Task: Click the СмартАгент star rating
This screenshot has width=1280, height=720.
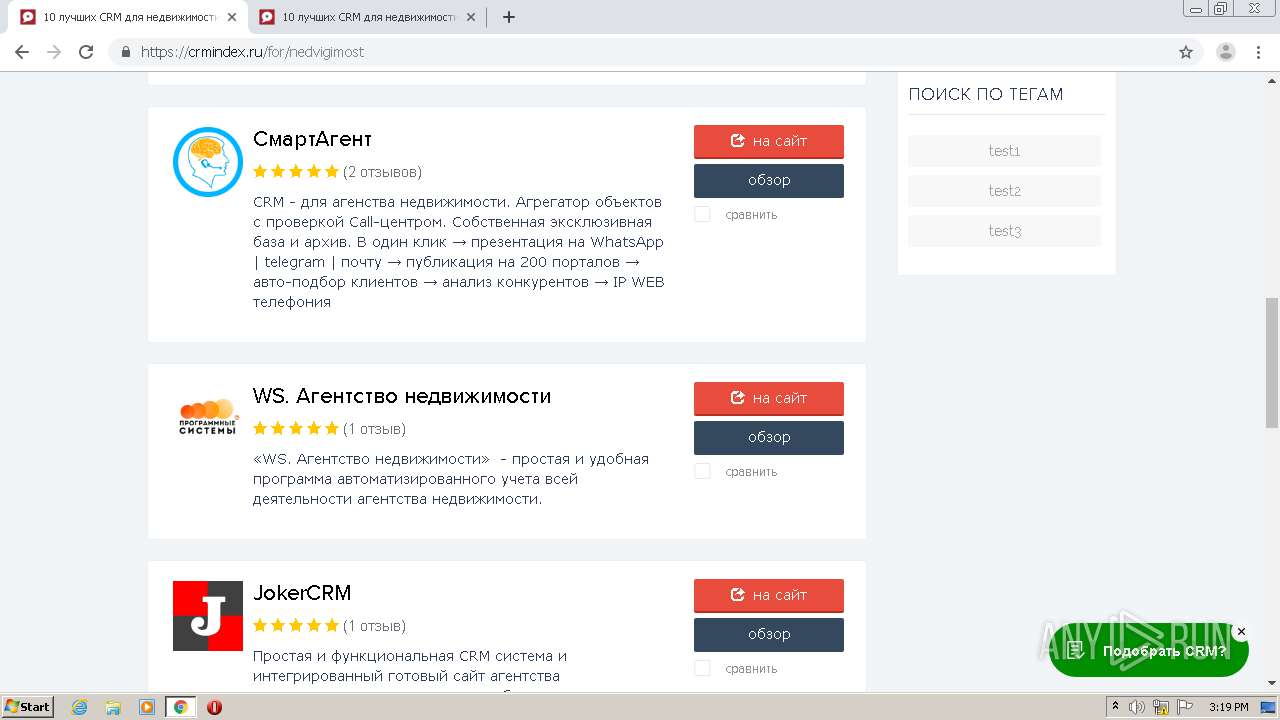Action: tap(296, 172)
